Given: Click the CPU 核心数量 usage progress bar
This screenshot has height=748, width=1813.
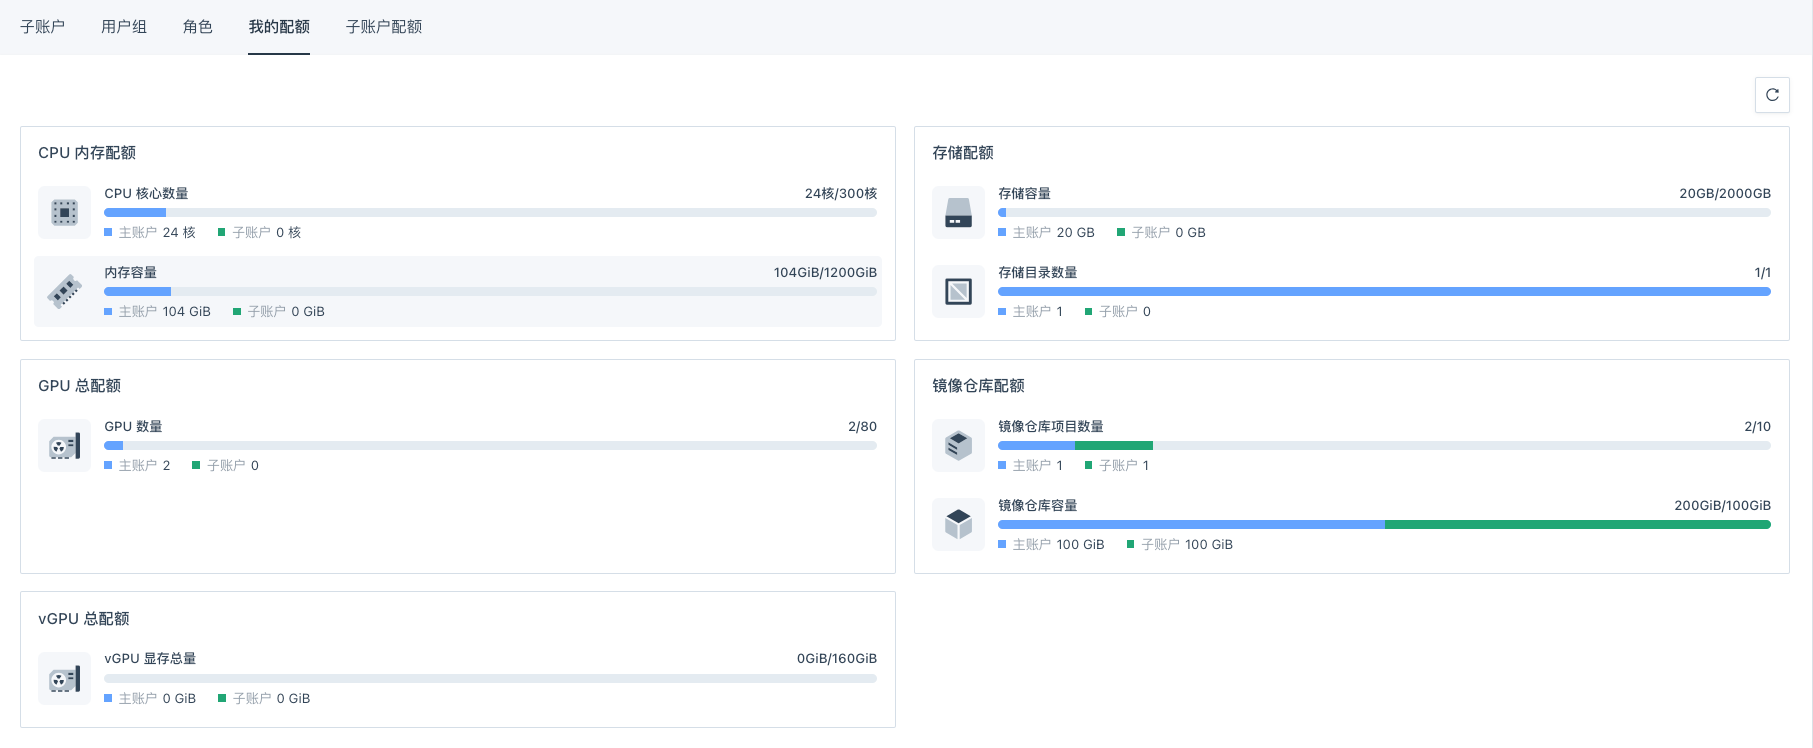Looking at the screenshot, I should tap(490, 212).
